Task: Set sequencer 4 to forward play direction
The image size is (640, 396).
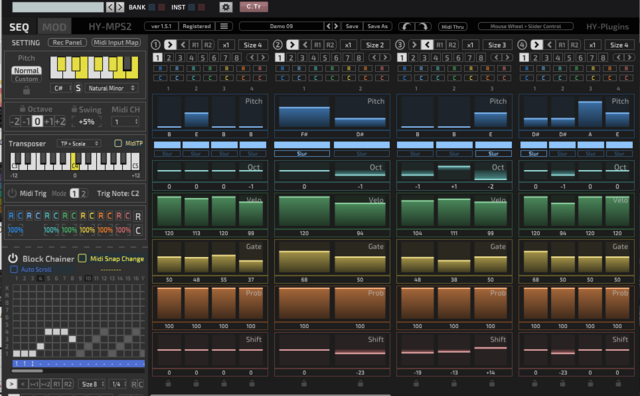Action: [x=537, y=45]
